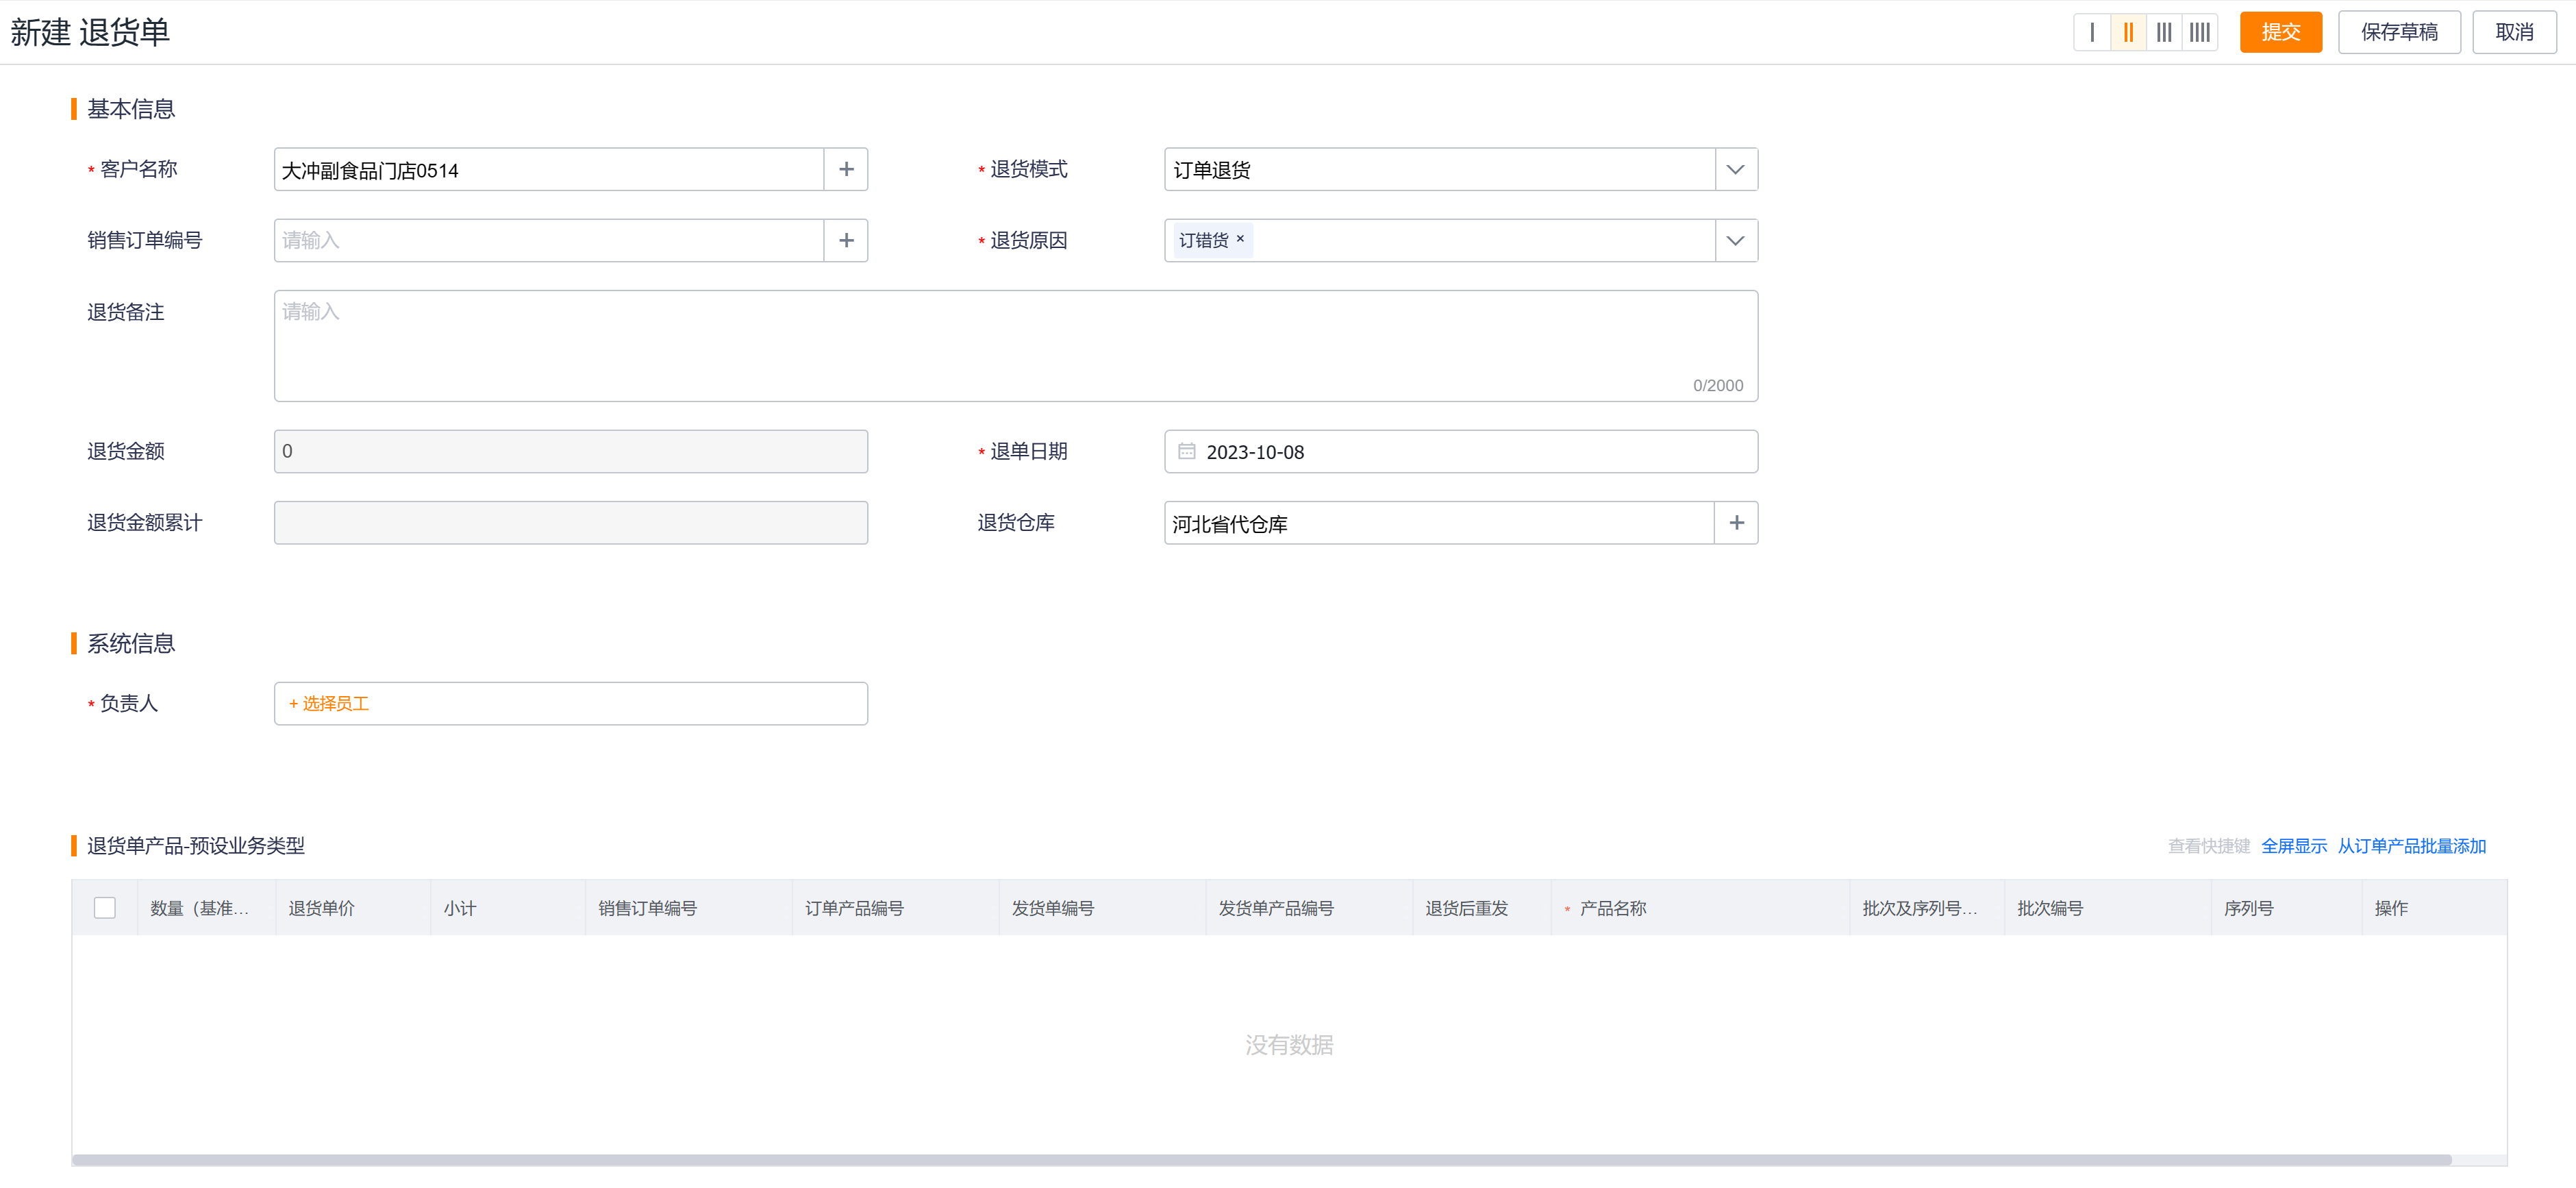Switch to single-column layout icon
The width and height of the screenshot is (2576, 1188).
[2092, 32]
